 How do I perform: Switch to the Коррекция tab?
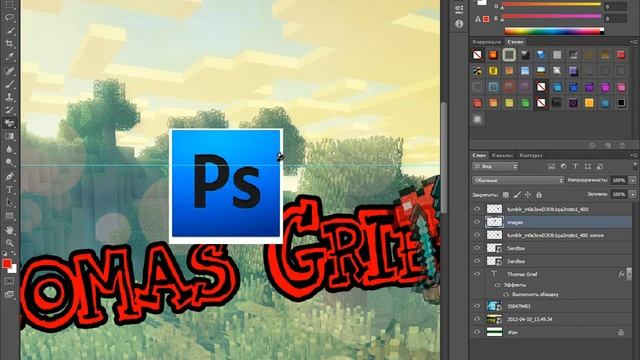pos(487,42)
